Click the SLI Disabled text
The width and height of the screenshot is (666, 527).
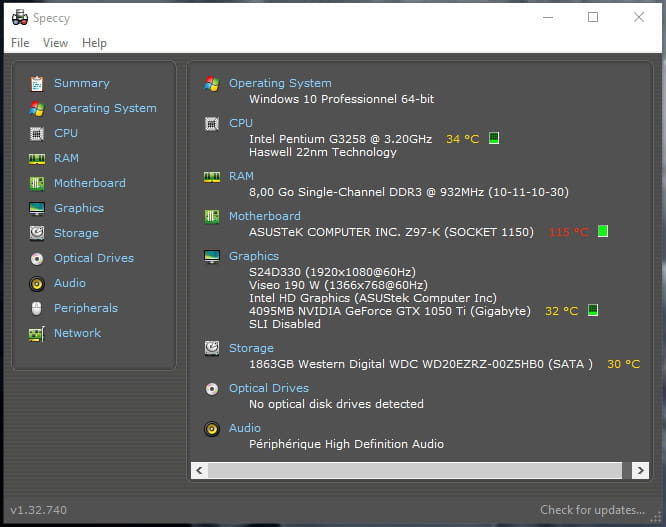pos(285,324)
